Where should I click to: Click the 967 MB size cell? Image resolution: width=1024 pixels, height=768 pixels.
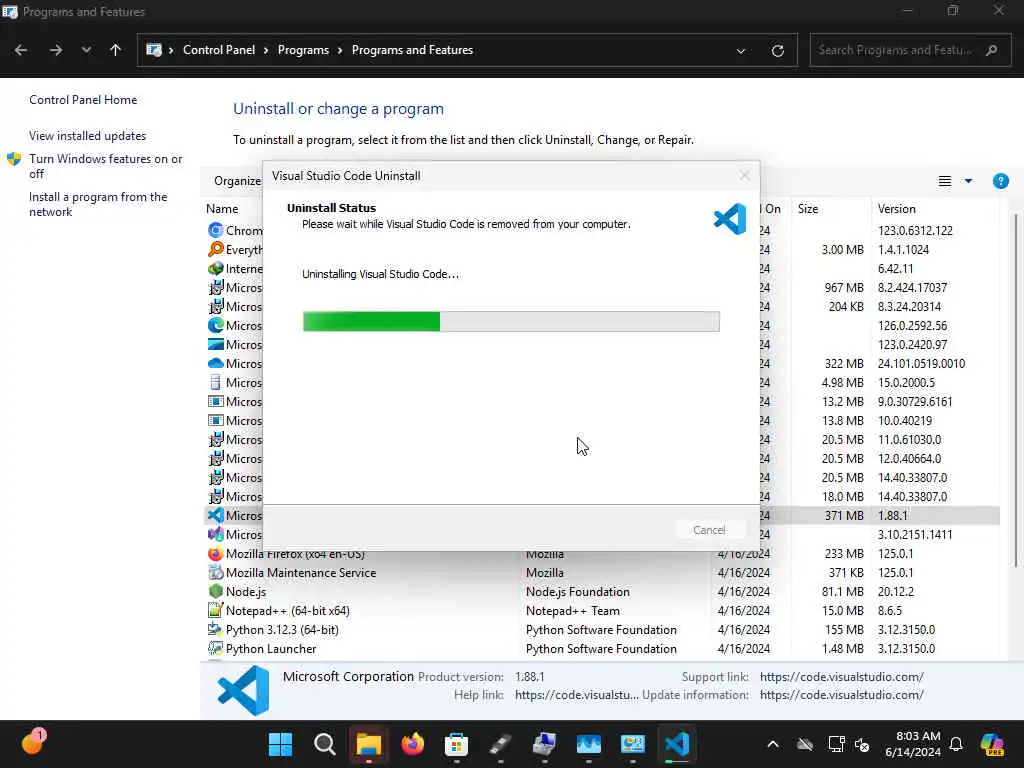(x=844, y=287)
